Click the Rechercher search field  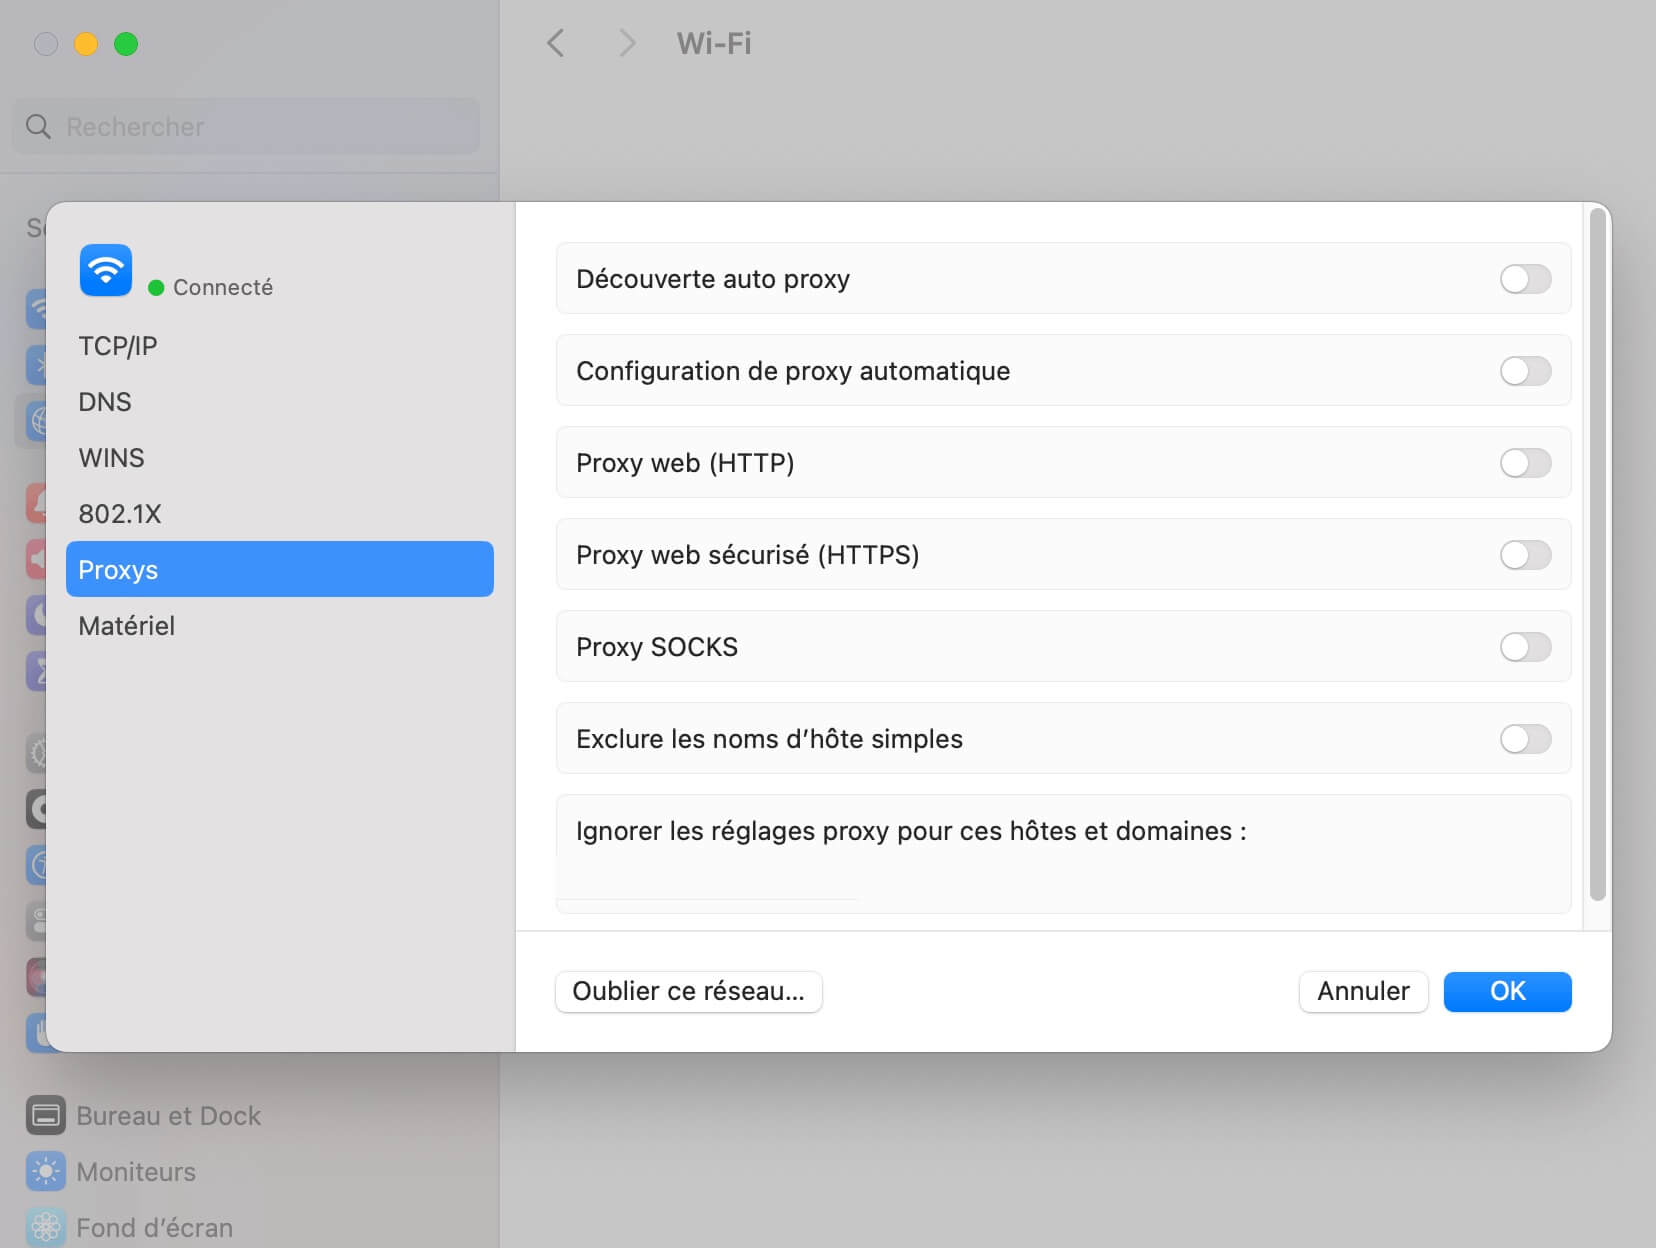pos(246,126)
